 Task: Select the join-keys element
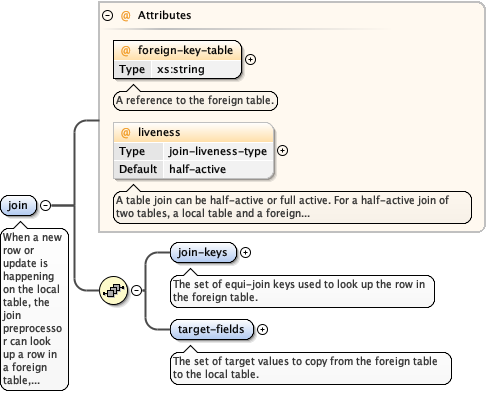pyautogui.click(x=203, y=252)
